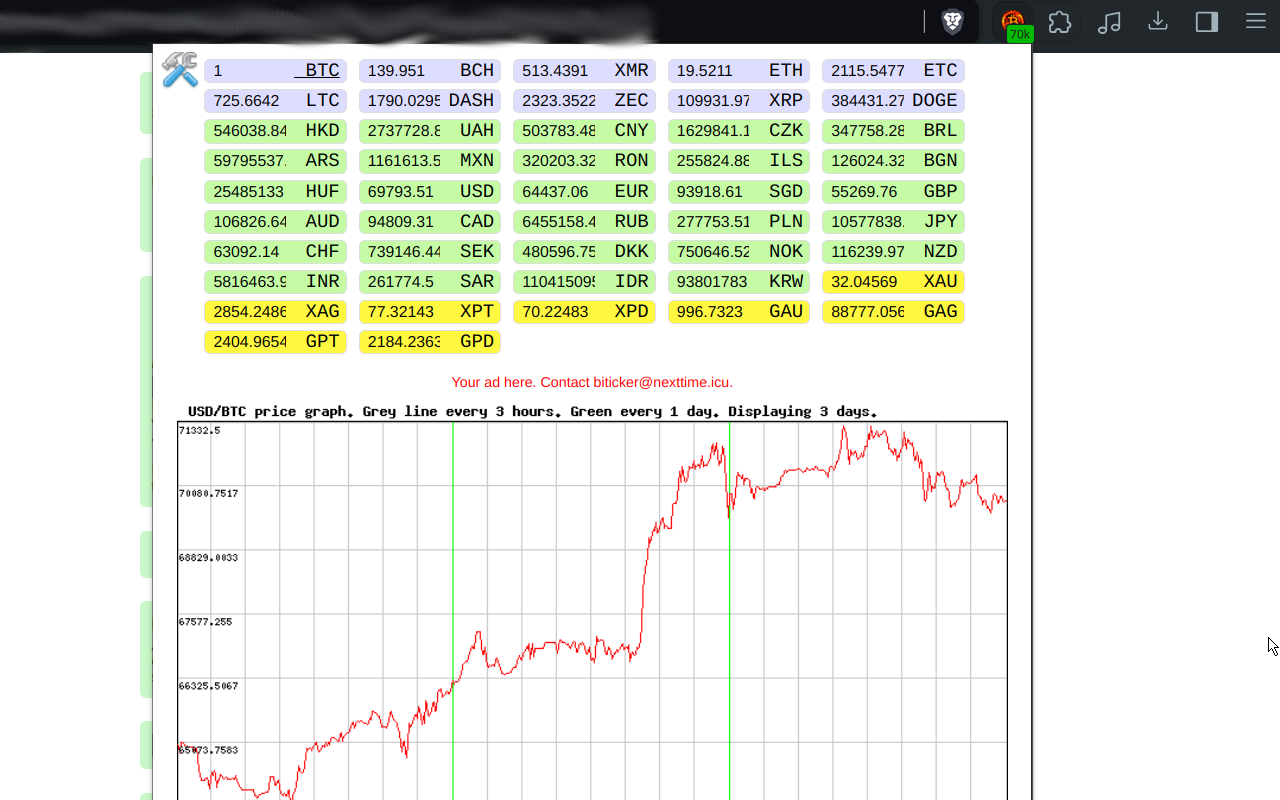Open the browser hamburger menu

(x=1256, y=22)
